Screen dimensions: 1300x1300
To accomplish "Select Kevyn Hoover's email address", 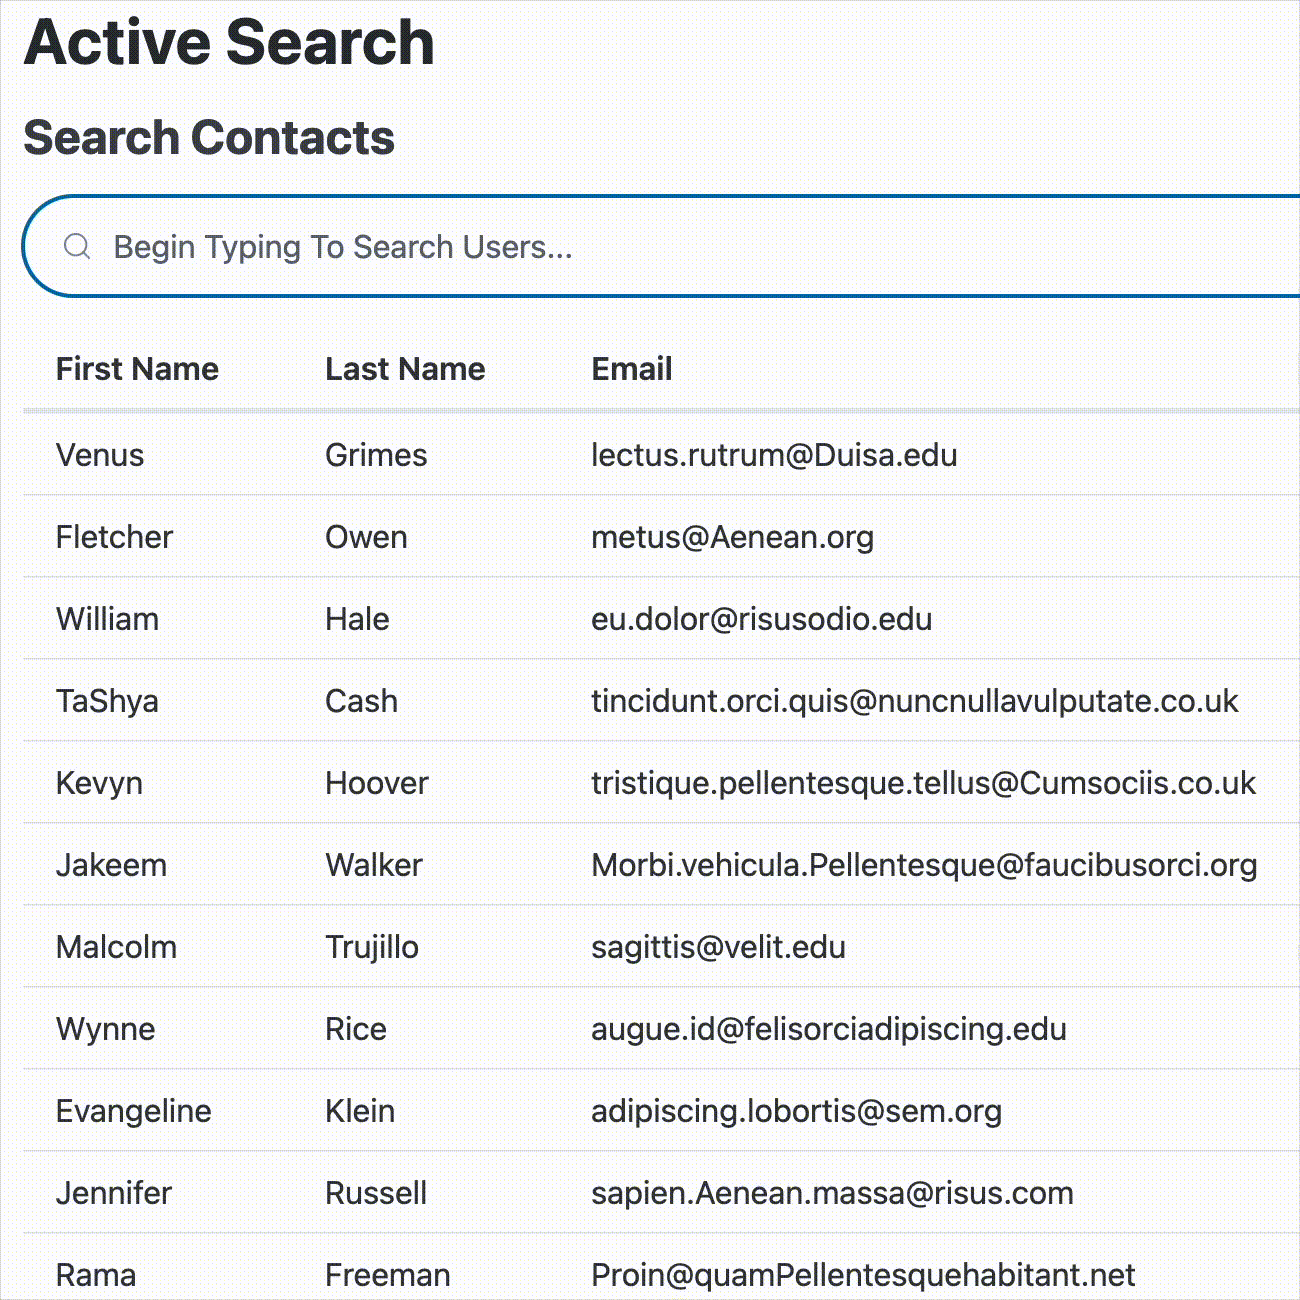I will pos(923,783).
